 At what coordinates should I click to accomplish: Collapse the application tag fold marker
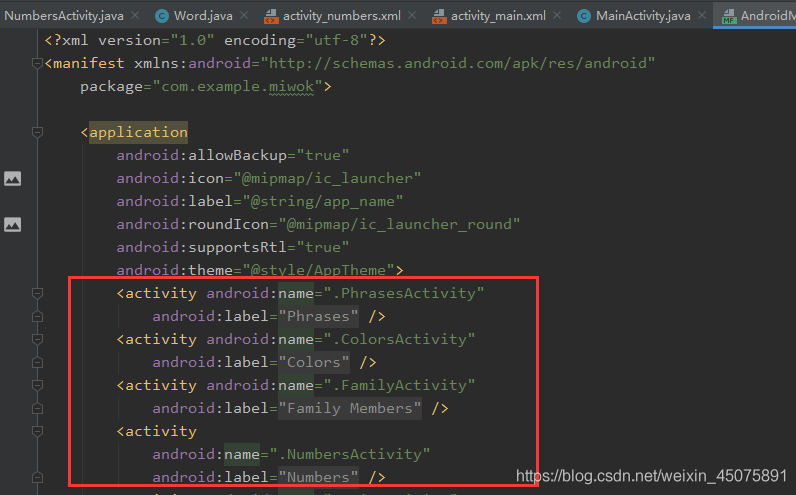(x=37, y=133)
